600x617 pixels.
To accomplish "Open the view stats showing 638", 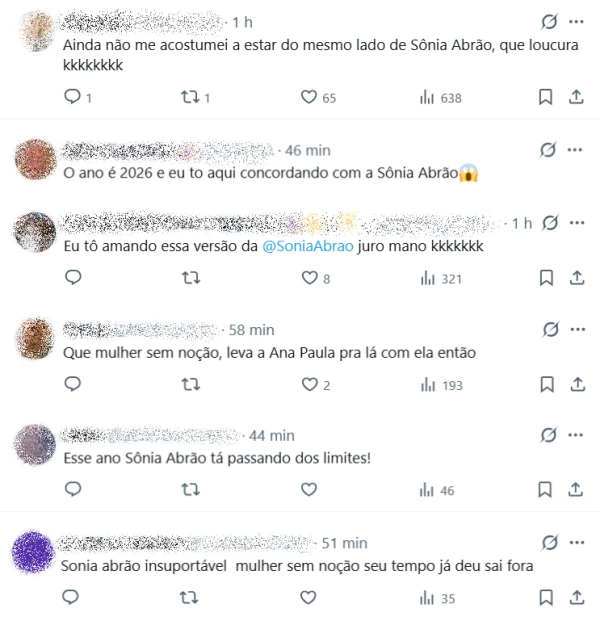I will point(440,98).
